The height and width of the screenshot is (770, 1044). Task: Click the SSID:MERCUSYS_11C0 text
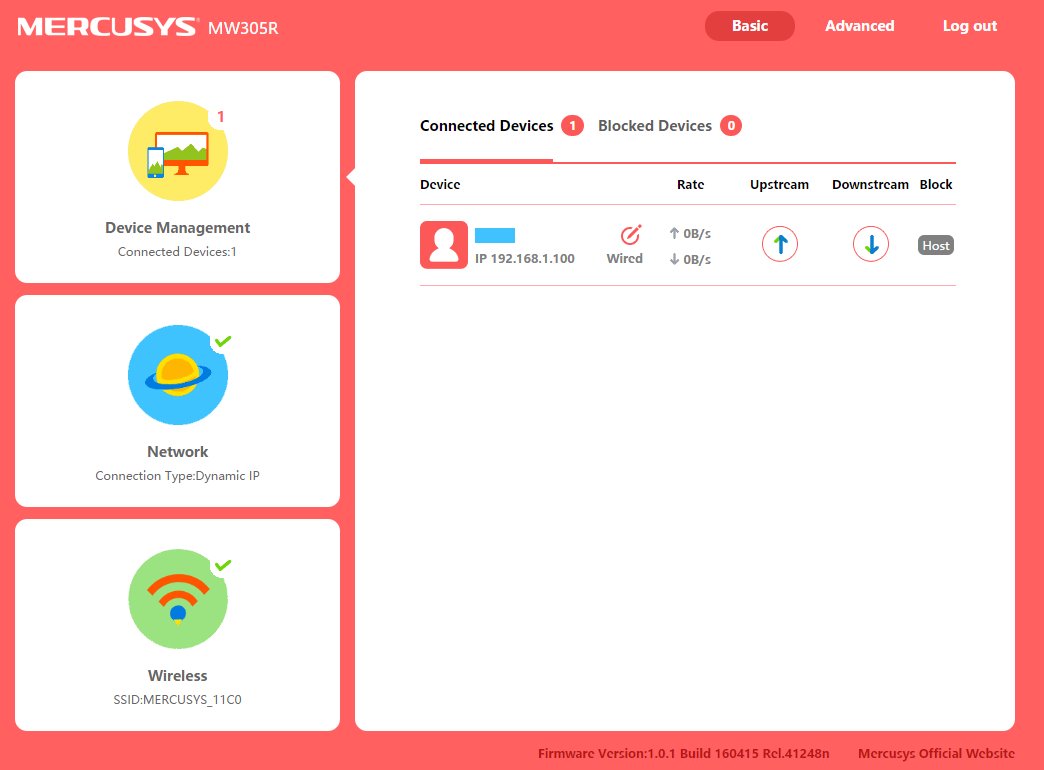click(x=178, y=700)
